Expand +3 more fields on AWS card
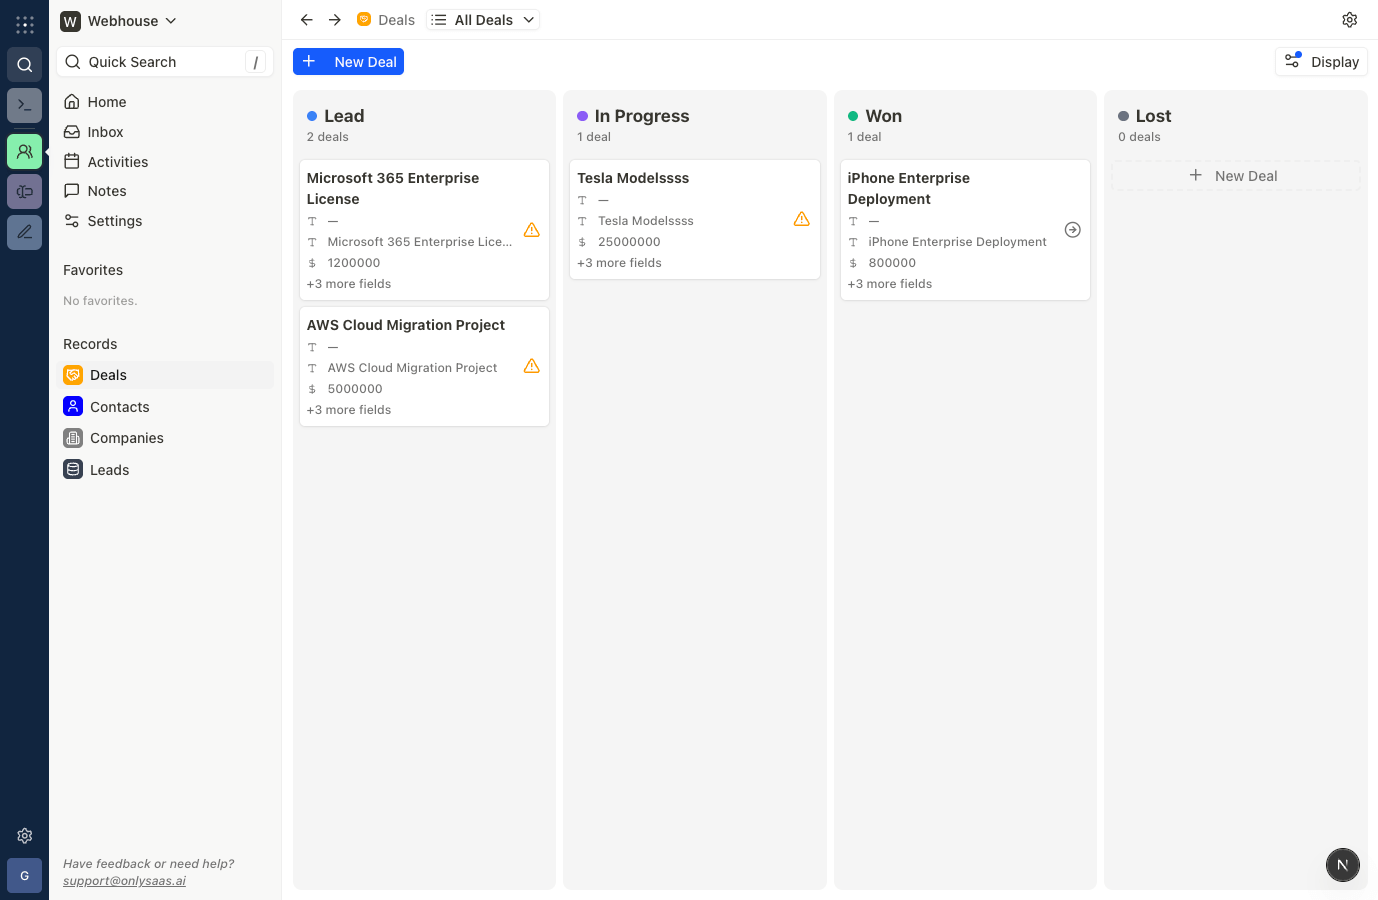The width and height of the screenshot is (1378, 900). click(349, 410)
